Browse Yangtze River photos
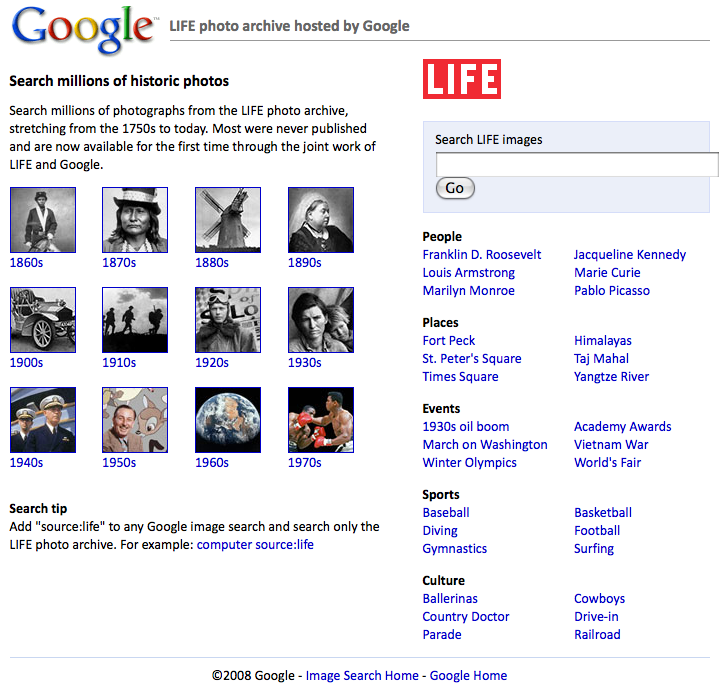This screenshot has height=692, width=722. 611,377
